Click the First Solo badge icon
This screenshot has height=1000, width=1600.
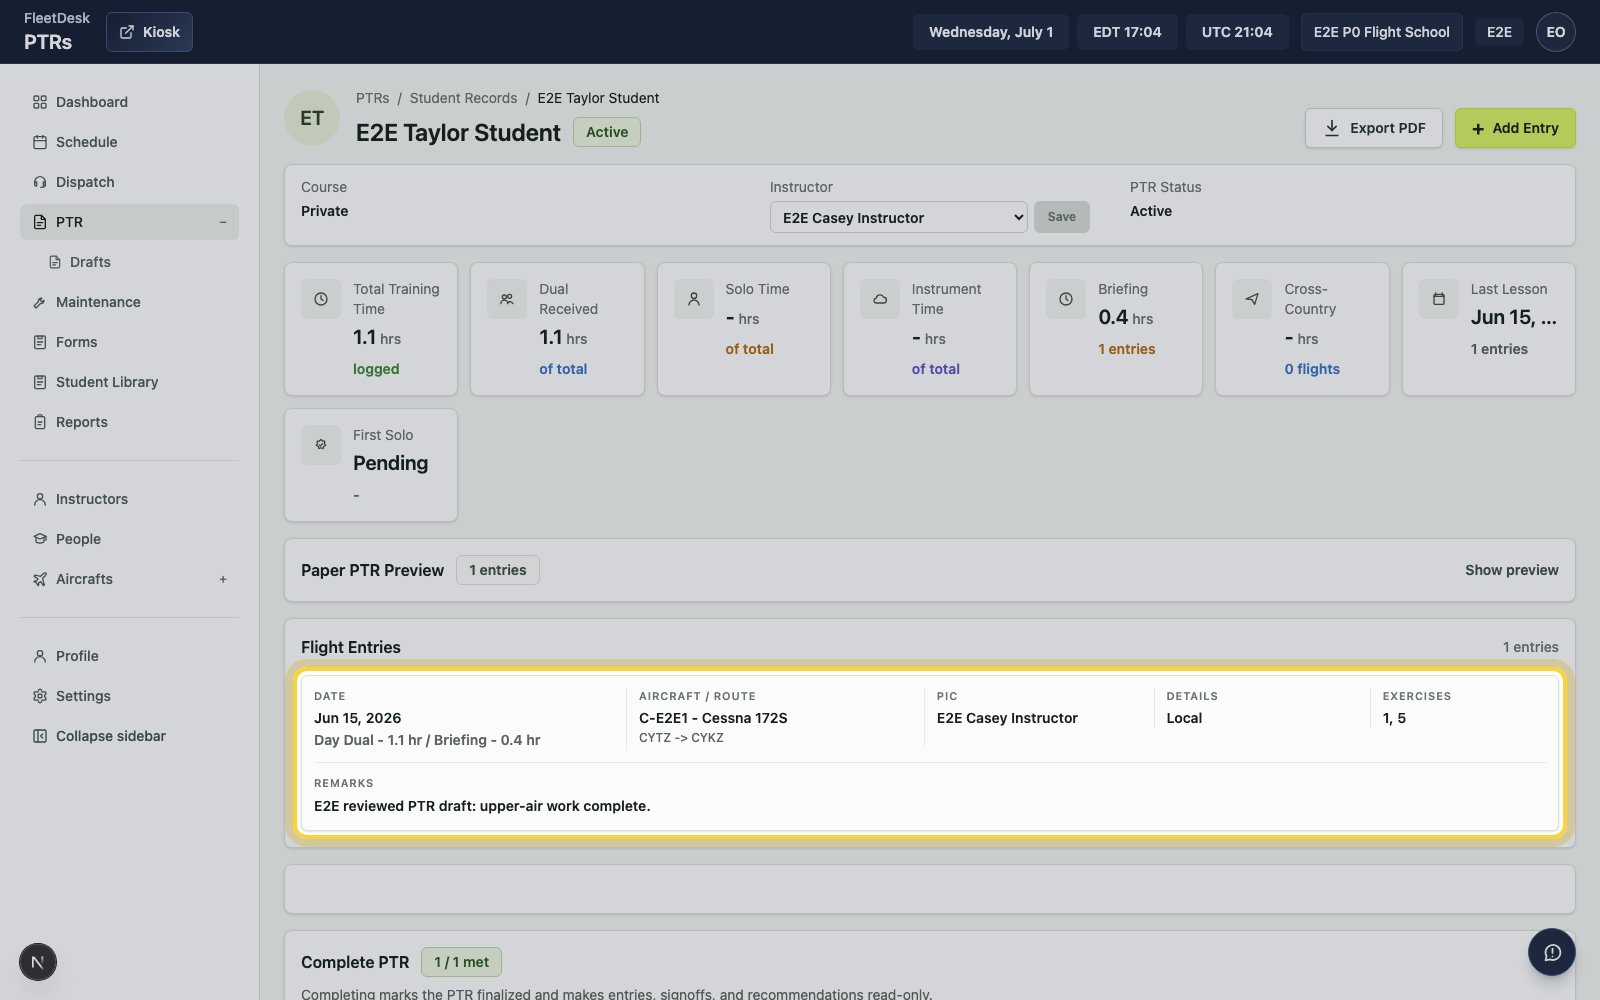click(x=321, y=445)
